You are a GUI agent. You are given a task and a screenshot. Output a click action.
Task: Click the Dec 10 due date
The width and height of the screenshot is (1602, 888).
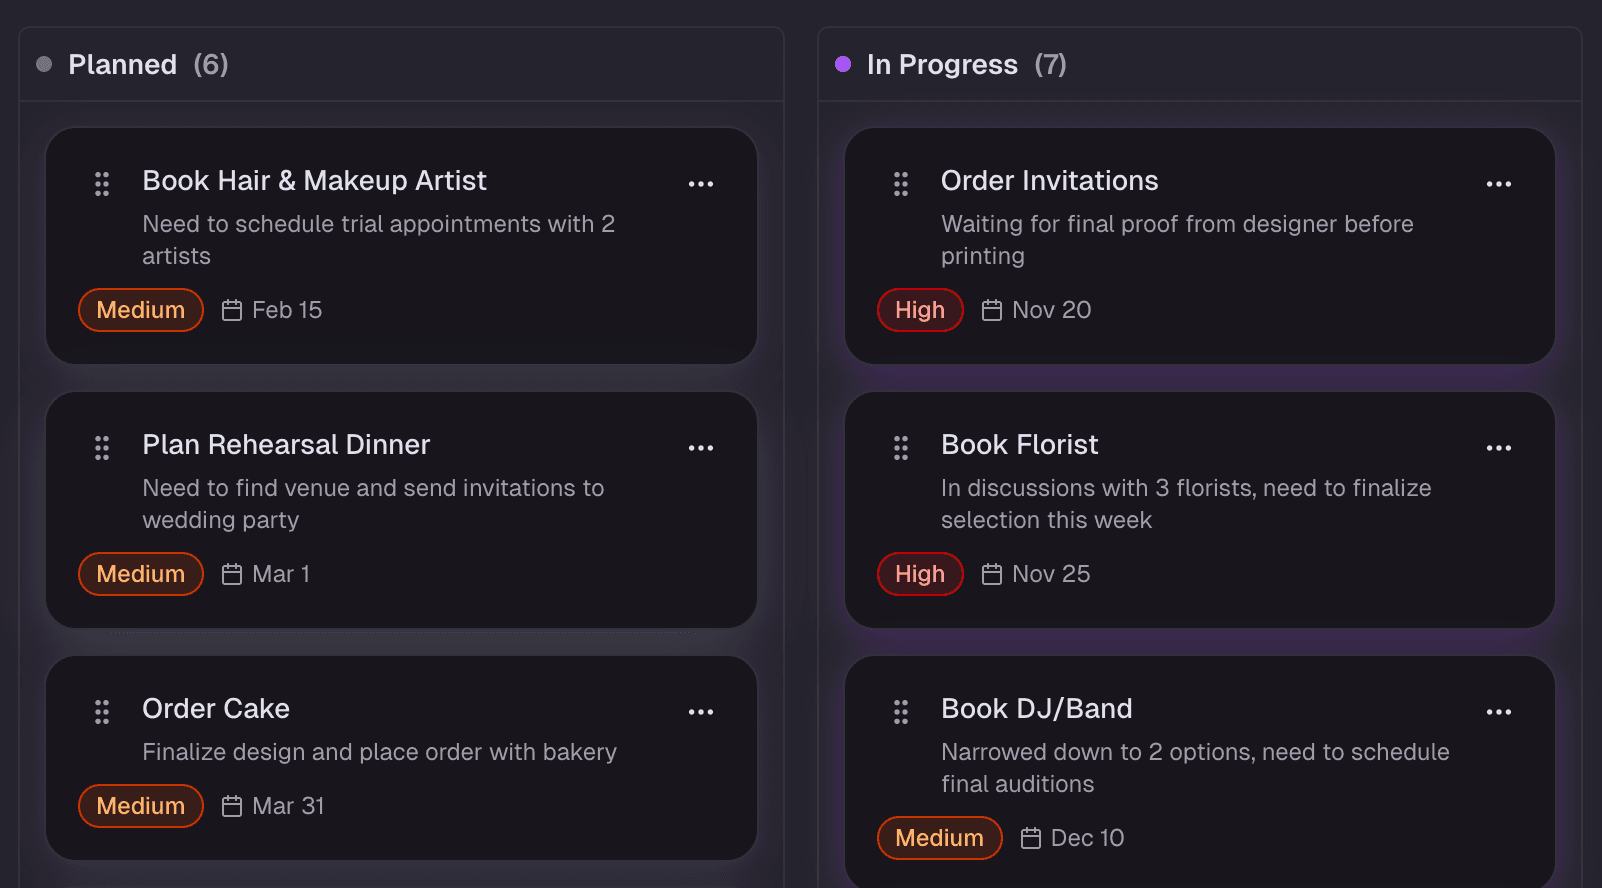tap(1086, 838)
